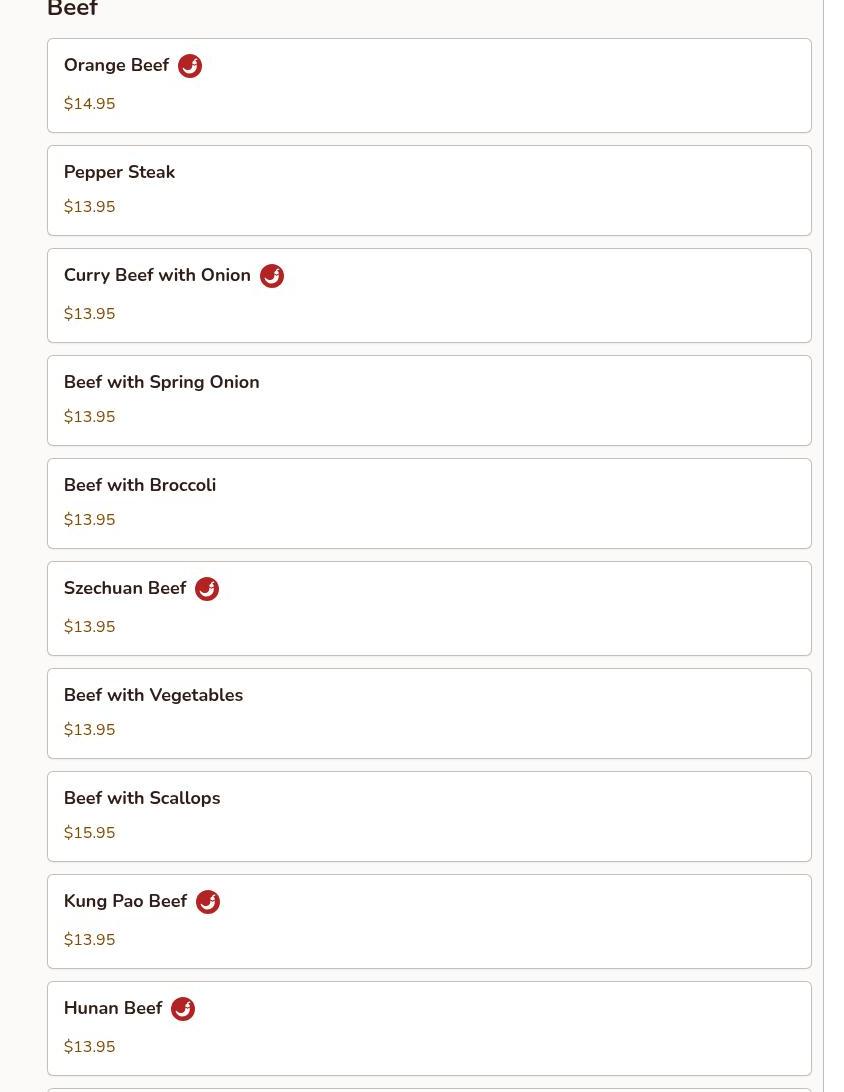Viewport: 844px width, 1092px height.
Task: Select Kung Pao Beef title
Action: [x=125, y=902]
